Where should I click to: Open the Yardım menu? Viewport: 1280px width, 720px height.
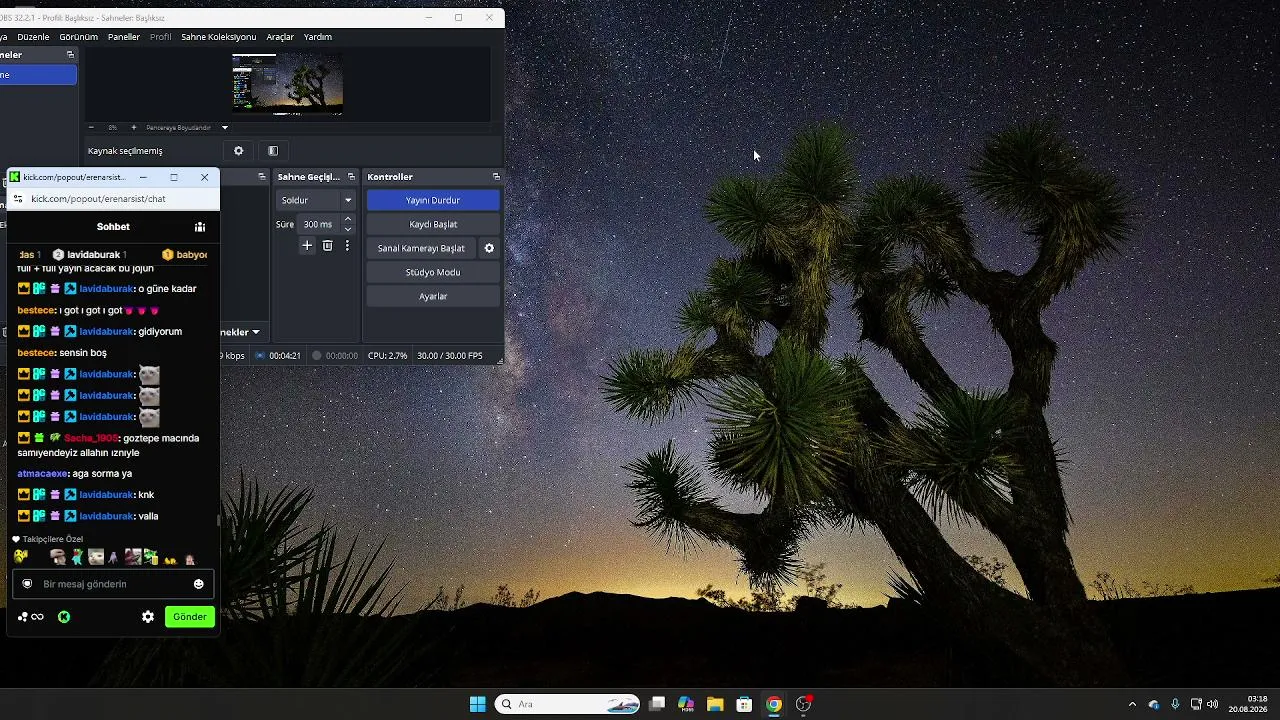(x=318, y=37)
